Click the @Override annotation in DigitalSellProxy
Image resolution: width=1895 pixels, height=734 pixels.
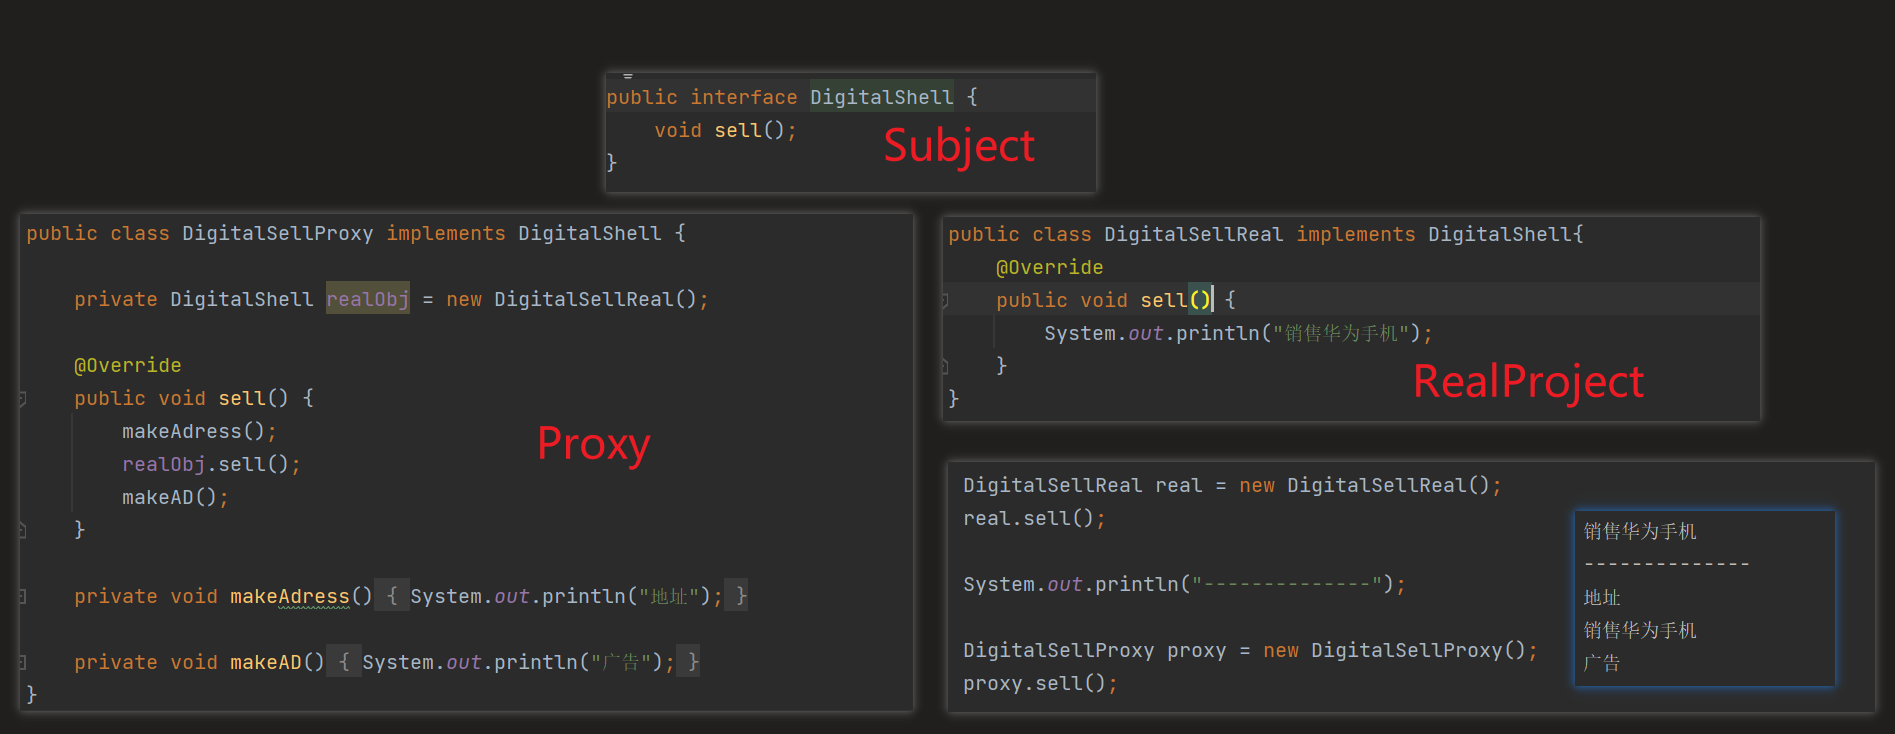(x=128, y=365)
